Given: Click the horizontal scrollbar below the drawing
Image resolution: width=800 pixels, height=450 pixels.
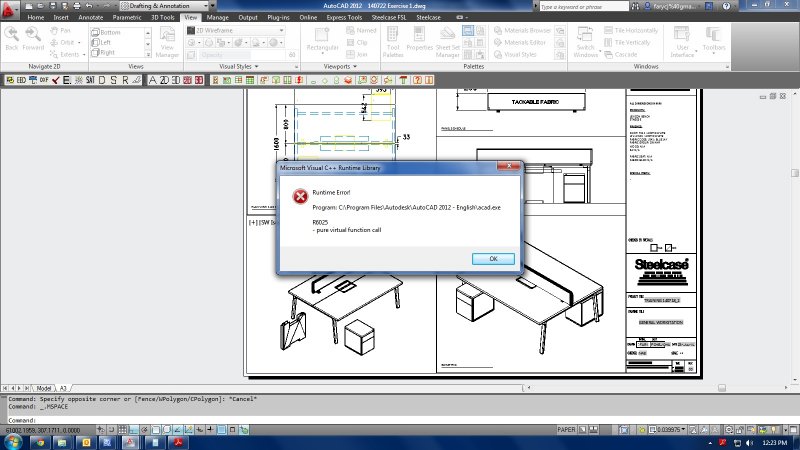Looking at the screenshot, I should [656, 388].
